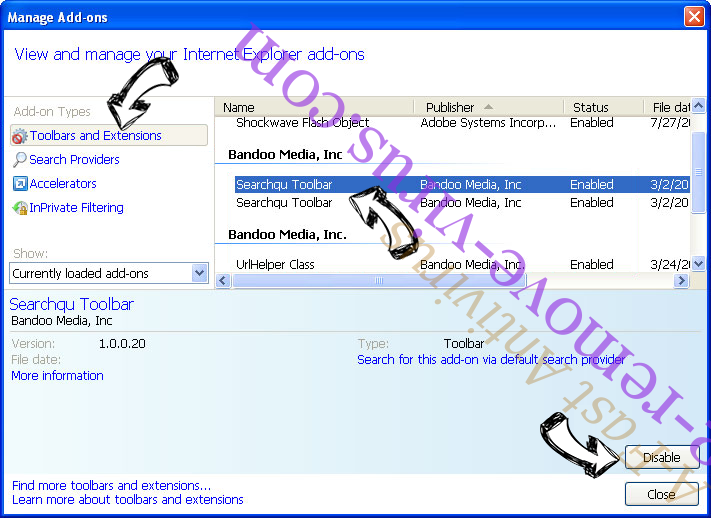Screen dimensions: 711x518
Task: Select the highlighted Searchqu Toolbar row
Action: [x=462, y=185]
